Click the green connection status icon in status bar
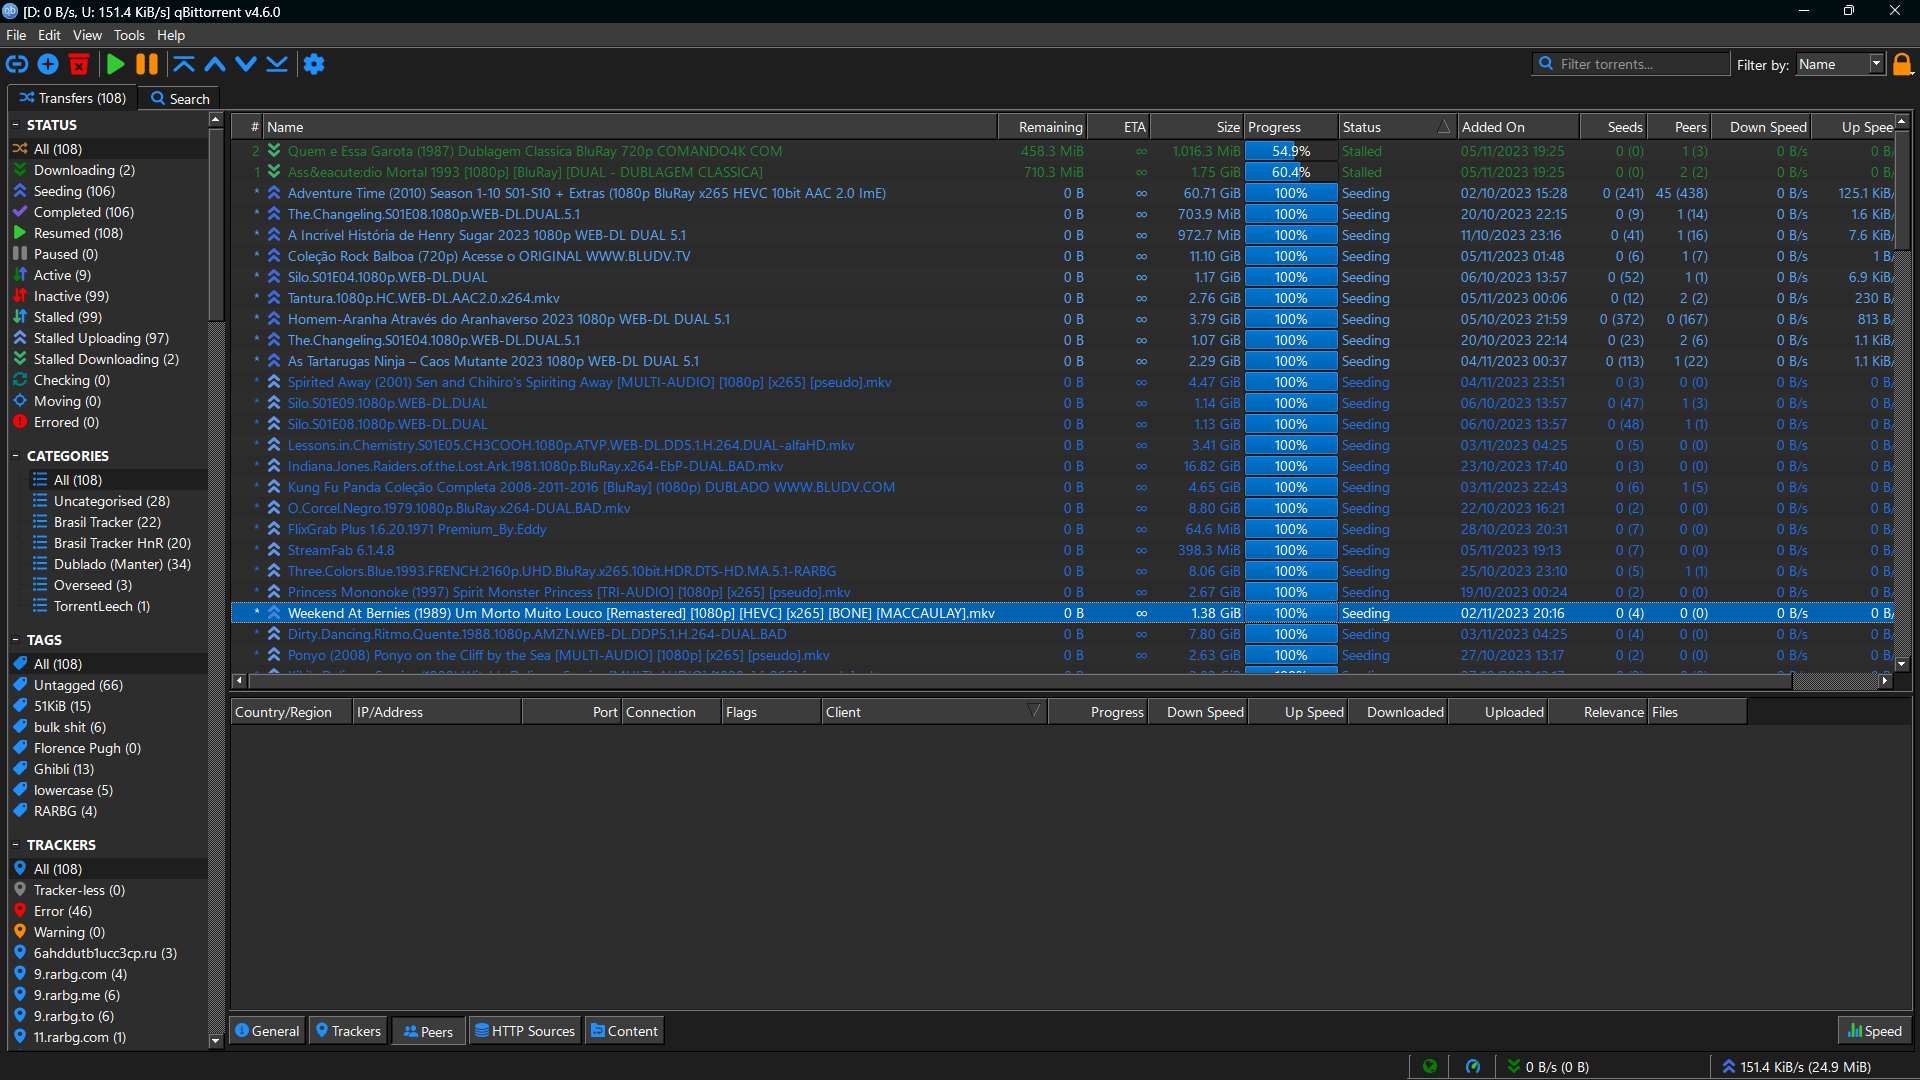 click(1430, 1066)
